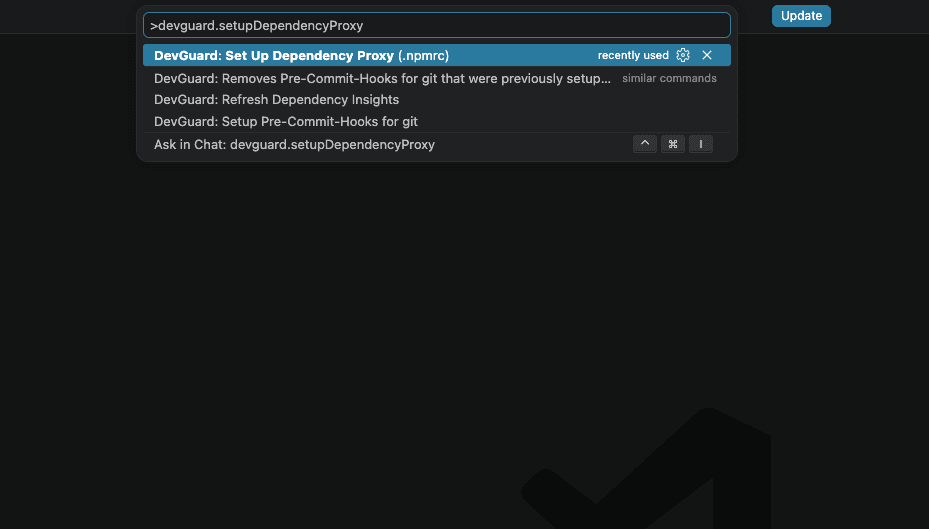Run DevGuard: Set Up Dependency Proxy (.npmrc)
The width and height of the screenshot is (929, 529).
point(437,55)
